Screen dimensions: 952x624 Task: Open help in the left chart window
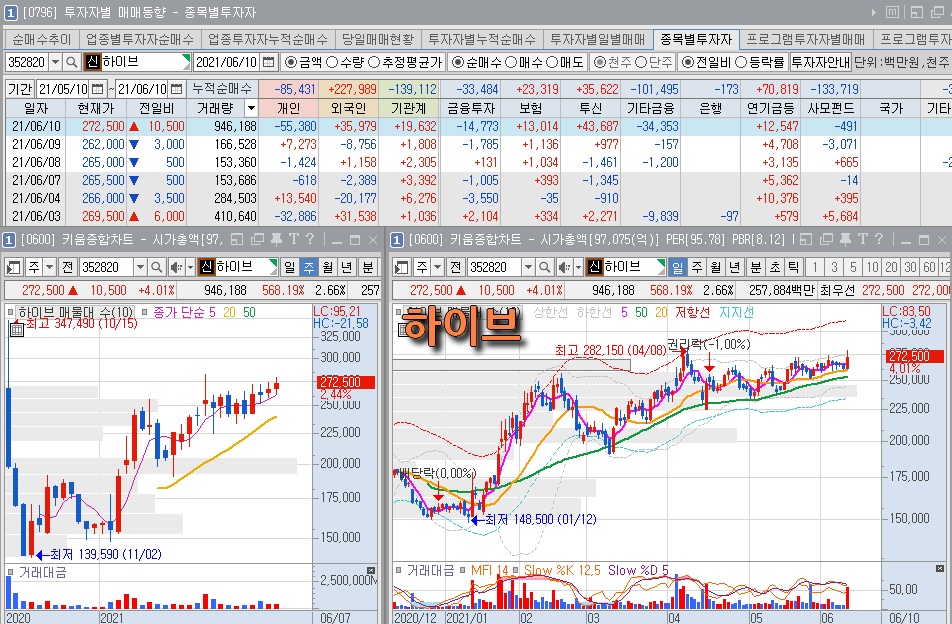310,240
